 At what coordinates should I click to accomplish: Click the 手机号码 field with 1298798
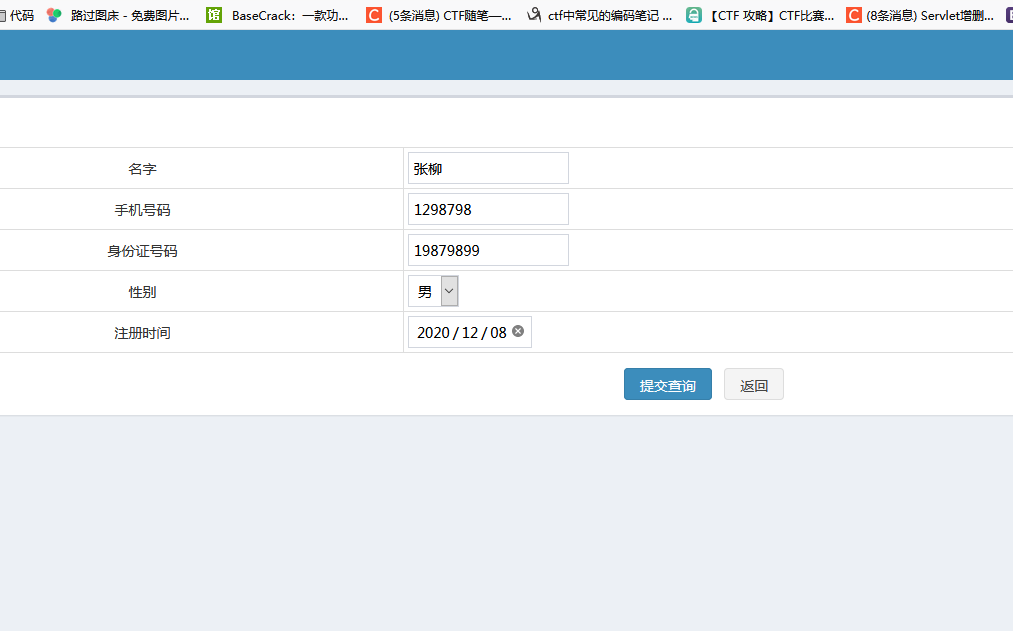pos(488,210)
